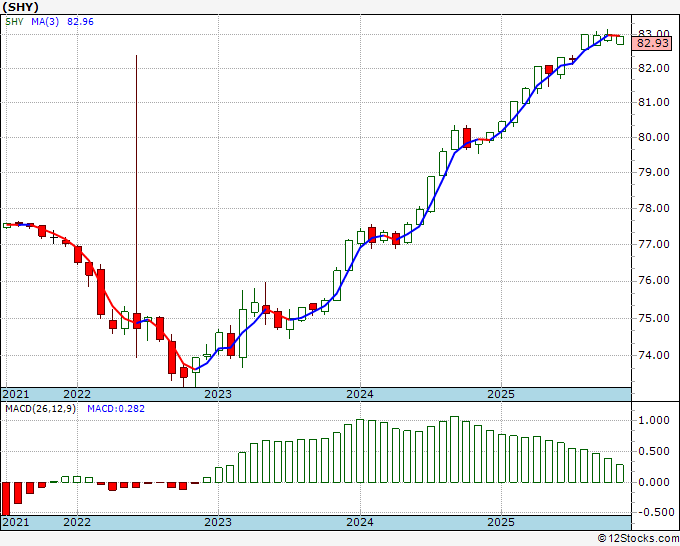Click the MACD(26,12,9) indicator label

pyautogui.click(x=40, y=409)
